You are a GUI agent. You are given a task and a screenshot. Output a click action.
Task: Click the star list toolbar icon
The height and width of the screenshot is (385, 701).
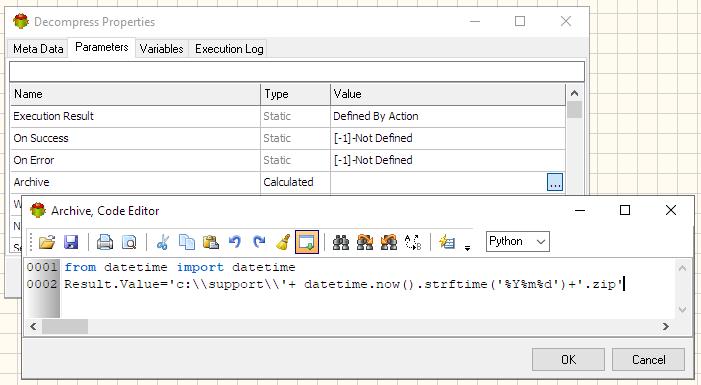pos(447,242)
